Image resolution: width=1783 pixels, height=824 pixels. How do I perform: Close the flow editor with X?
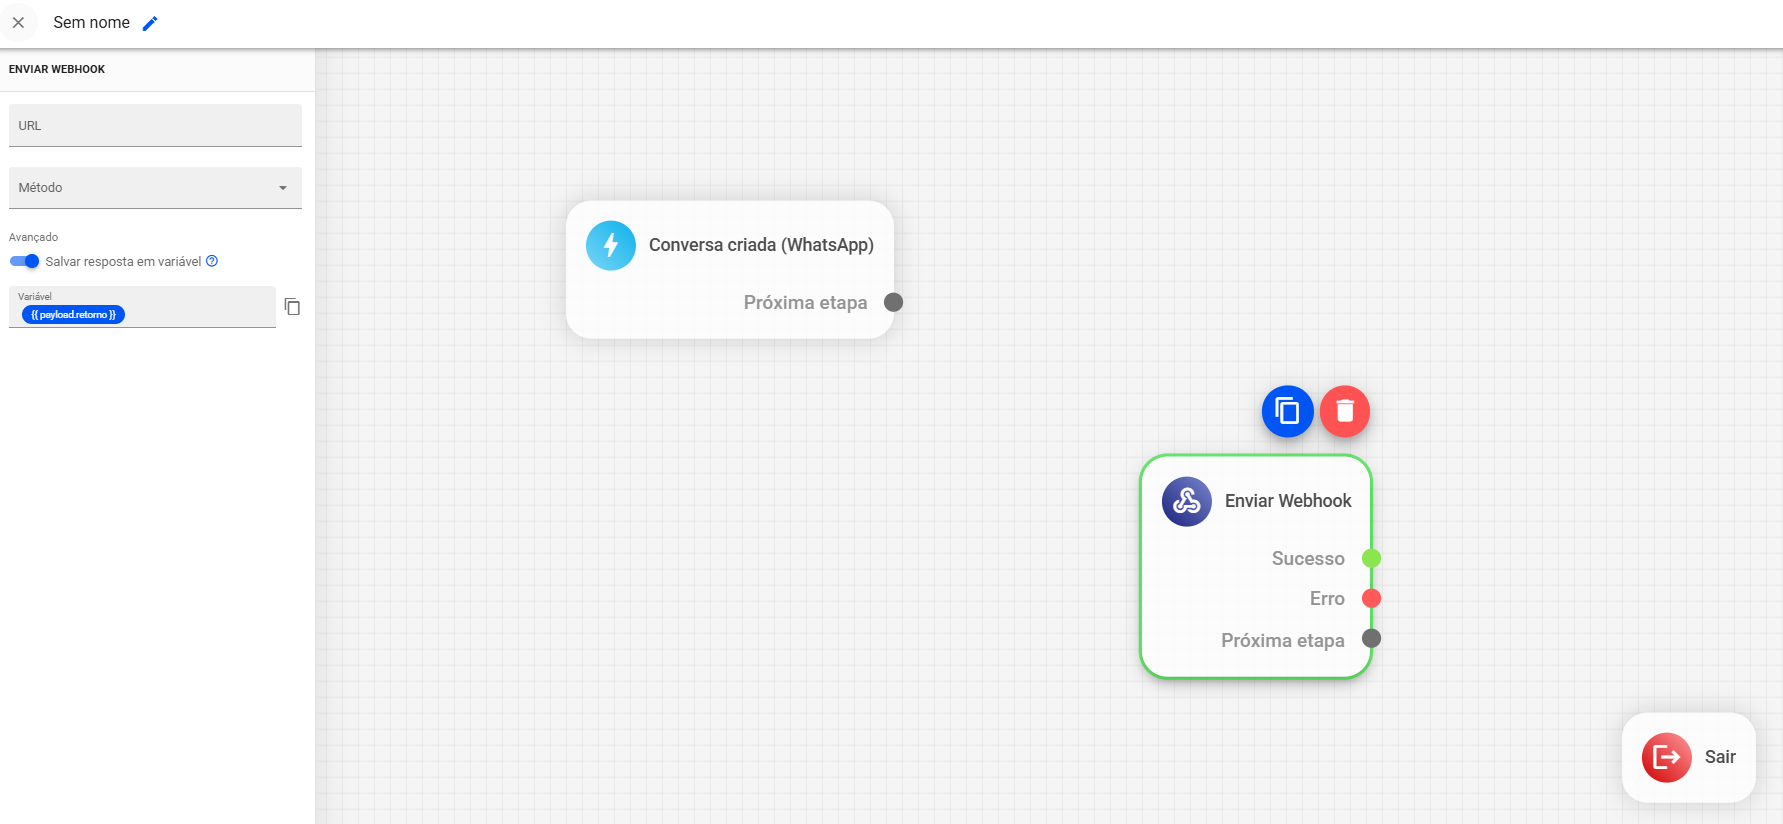pyautogui.click(x=18, y=23)
